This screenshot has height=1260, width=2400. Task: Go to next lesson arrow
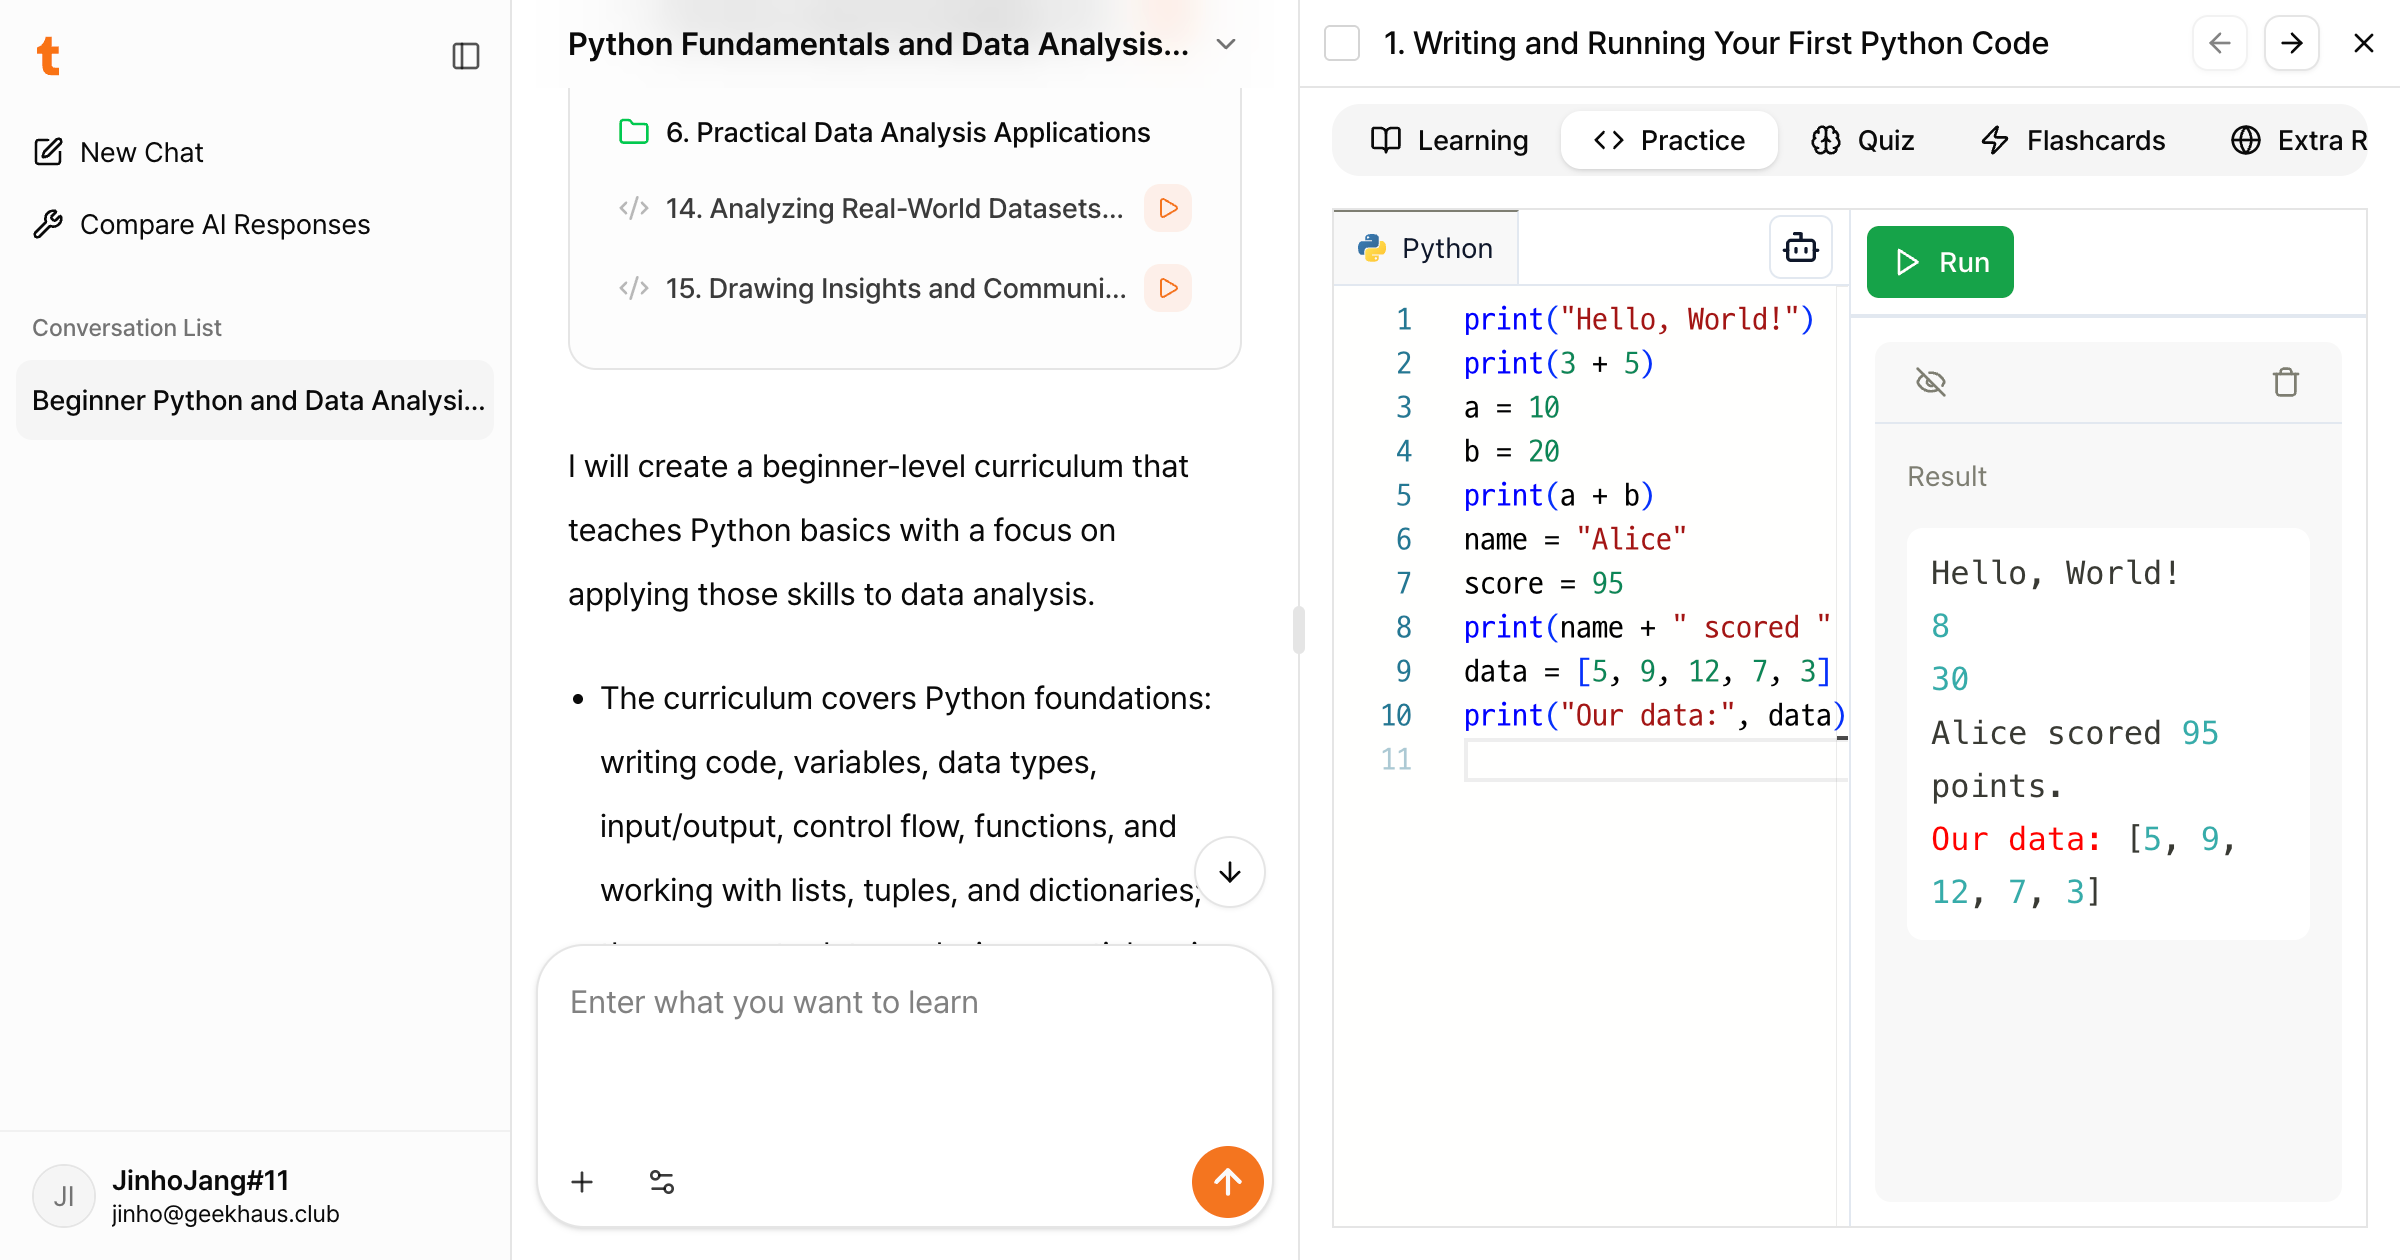coord(2291,43)
